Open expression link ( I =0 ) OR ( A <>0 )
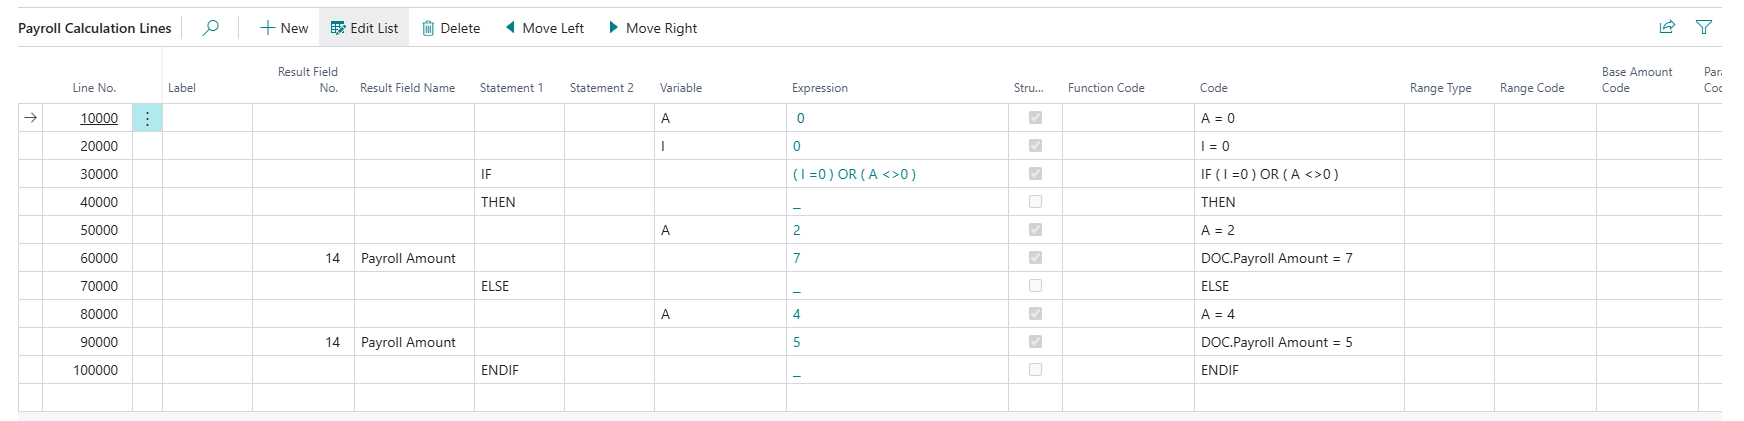Viewport: 1744px width, 421px height. point(854,174)
